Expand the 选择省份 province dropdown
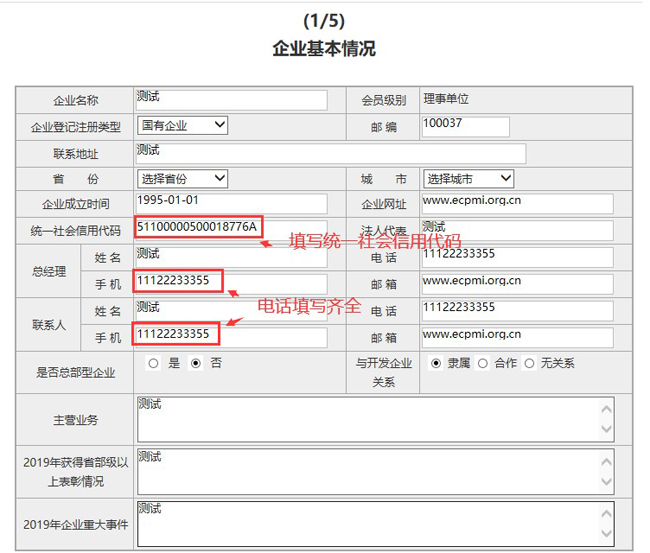This screenshot has width=650, height=553. (x=182, y=179)
